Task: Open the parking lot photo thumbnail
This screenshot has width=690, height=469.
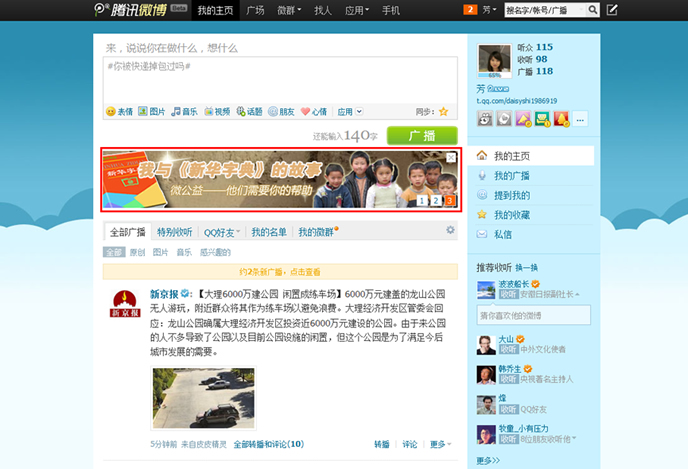Action: (x=203, y=397)
